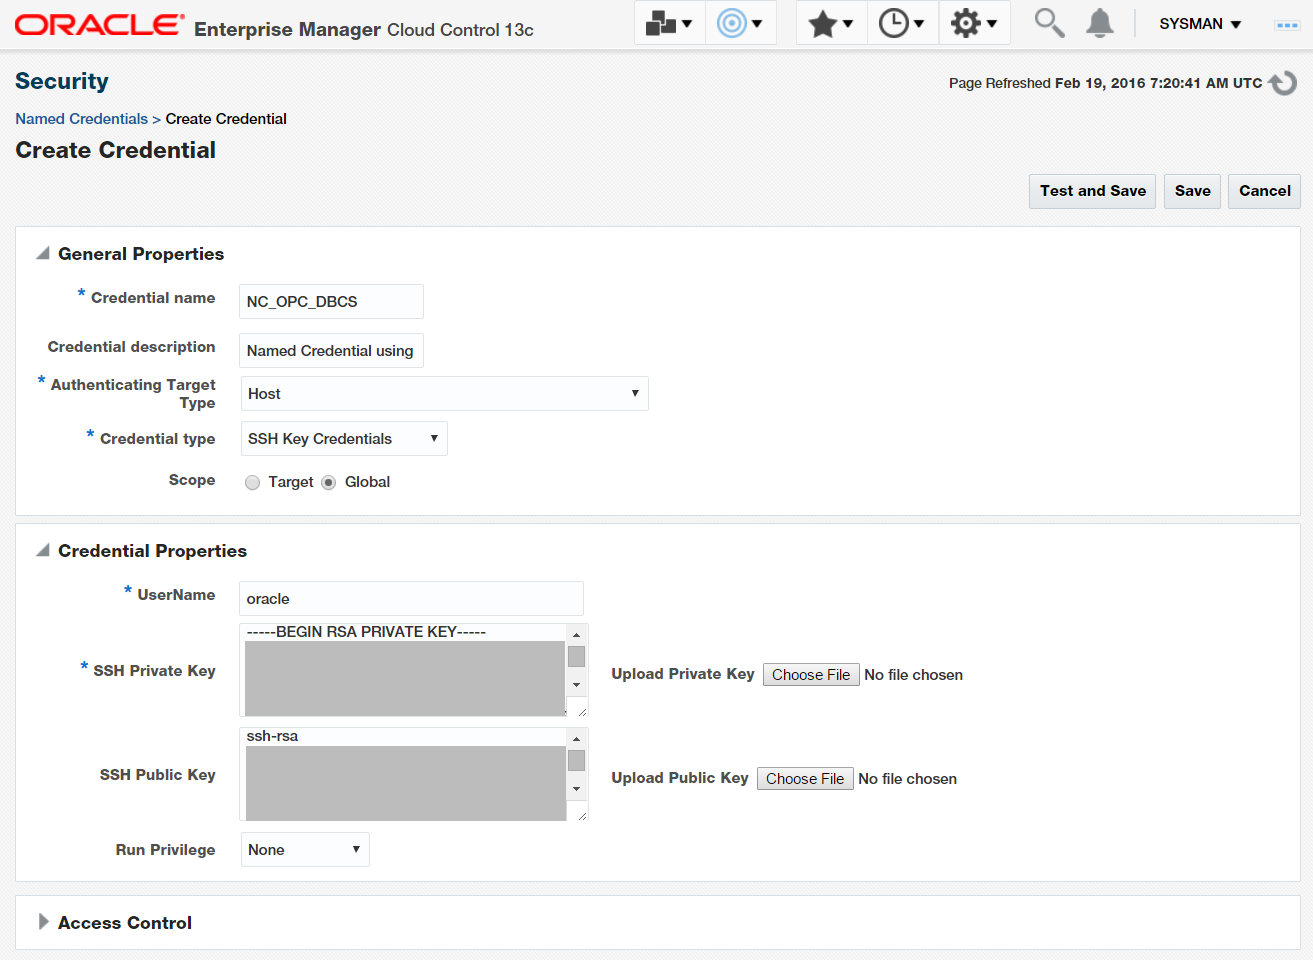Click the Save button

[1192, 191]
